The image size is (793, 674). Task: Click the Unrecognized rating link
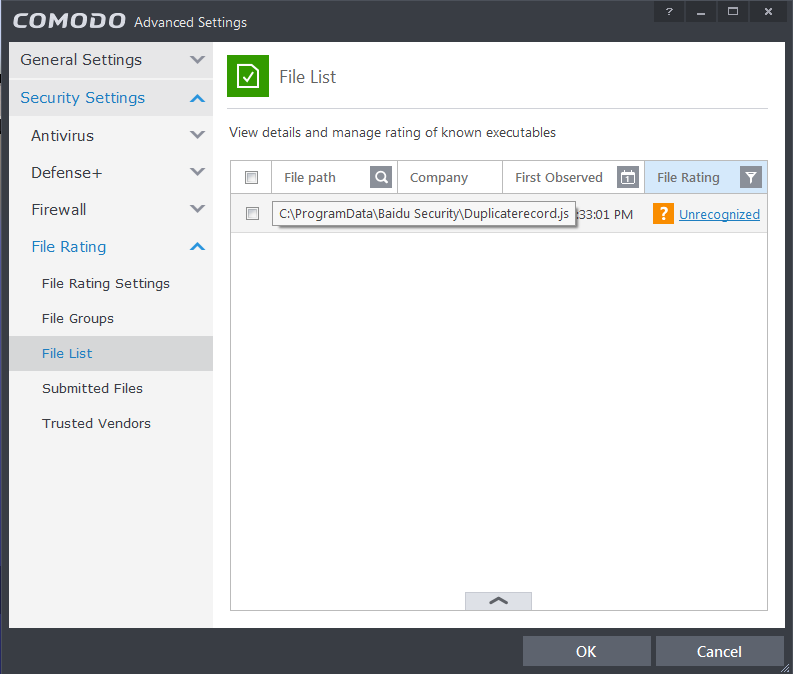[x=719, y=214]
